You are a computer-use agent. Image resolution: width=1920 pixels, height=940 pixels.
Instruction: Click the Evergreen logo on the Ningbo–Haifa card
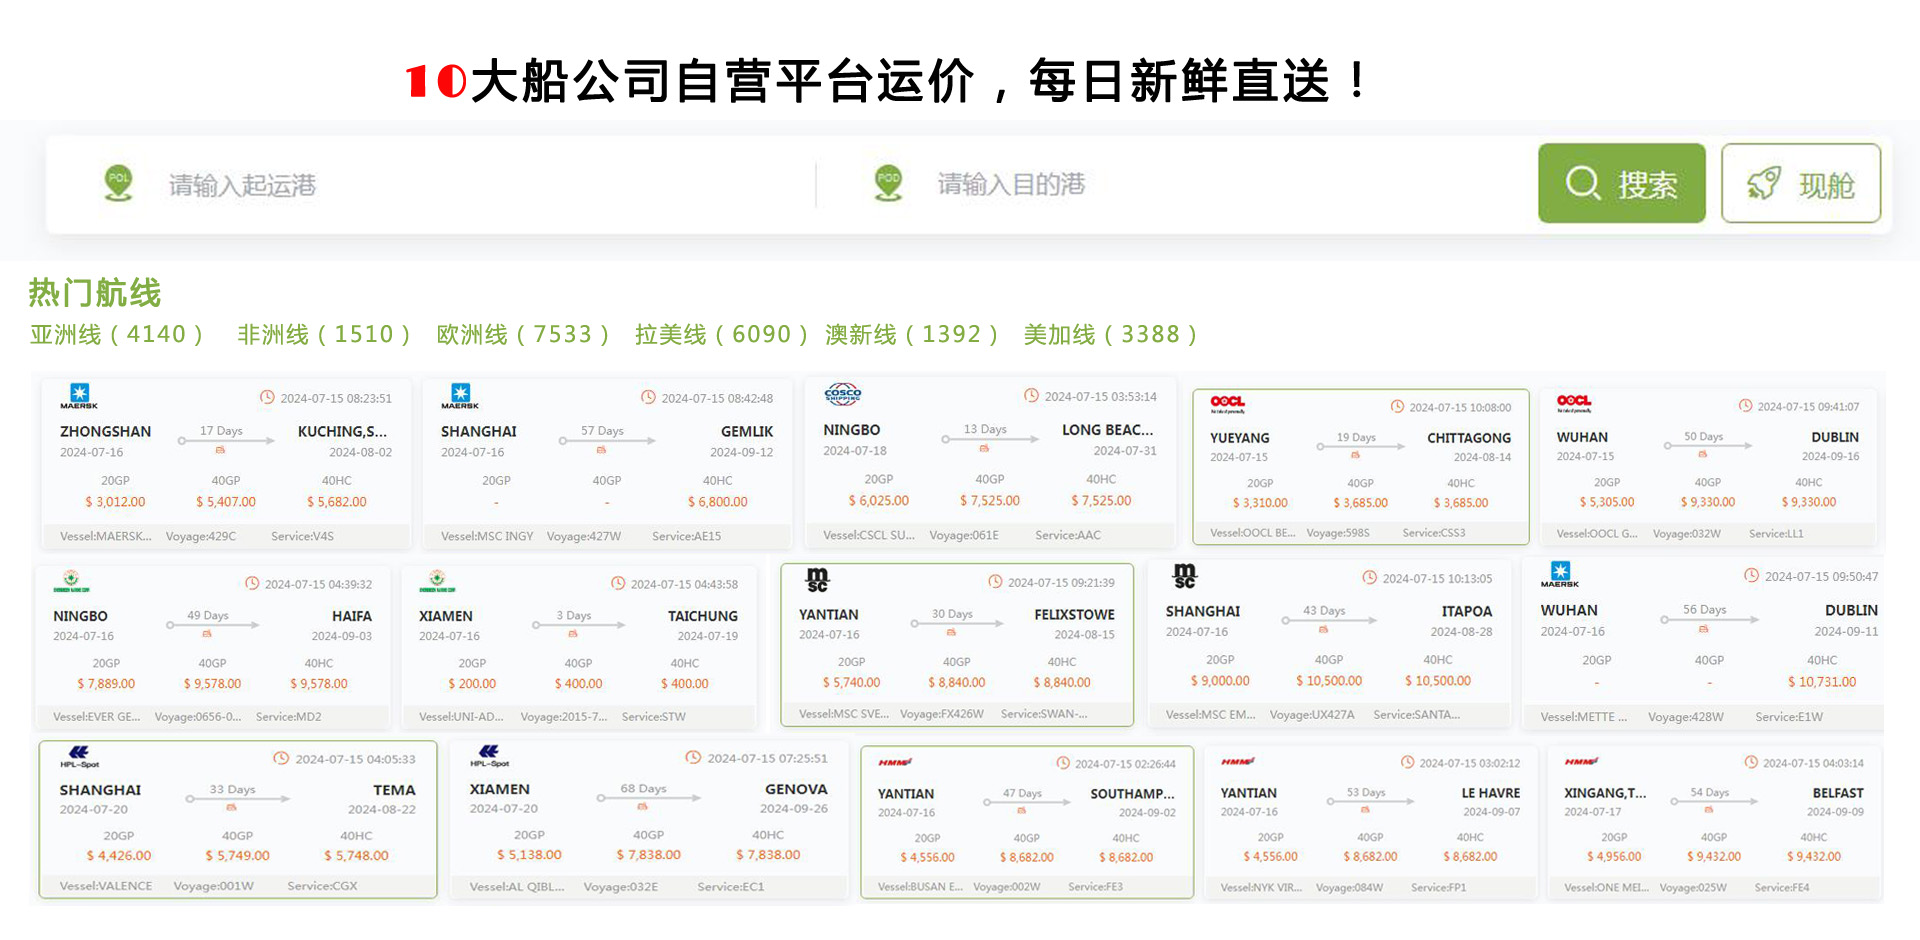71,581
